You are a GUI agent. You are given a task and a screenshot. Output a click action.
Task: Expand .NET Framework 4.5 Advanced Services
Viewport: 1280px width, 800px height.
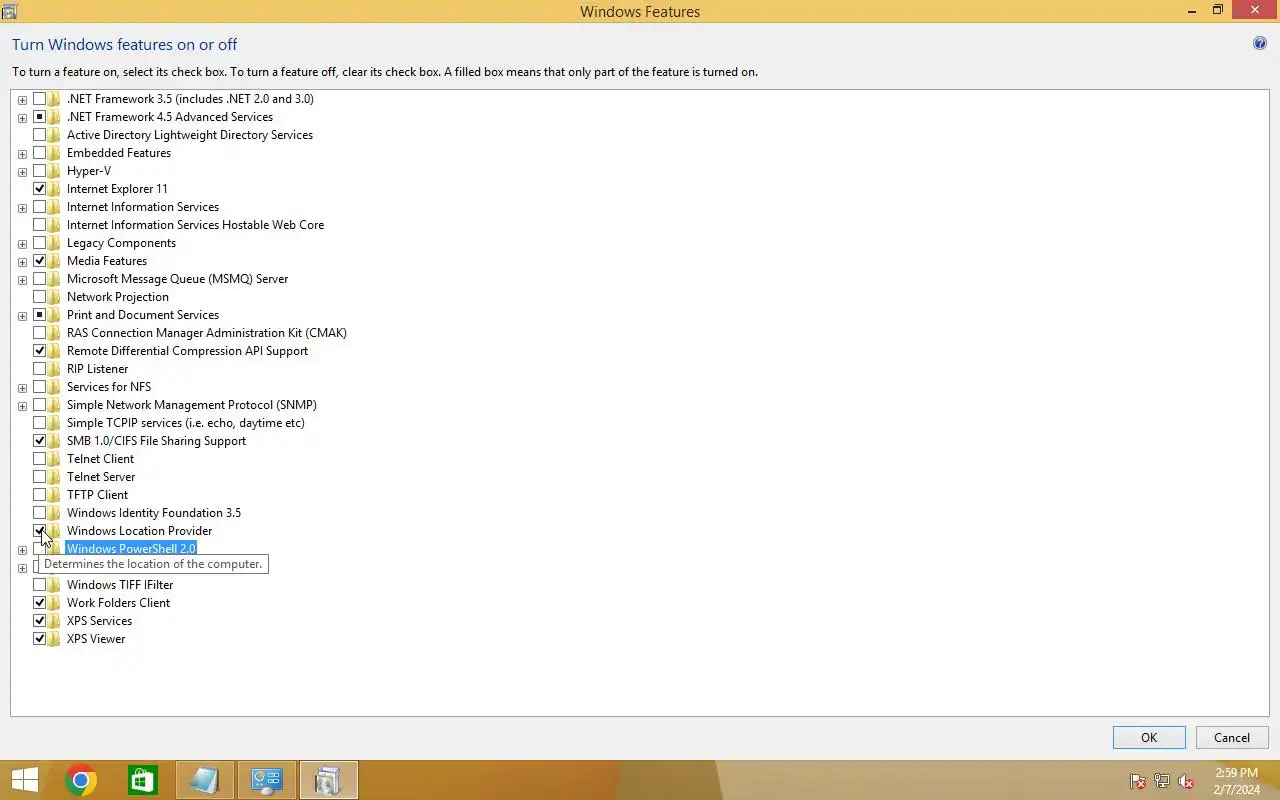22,118
